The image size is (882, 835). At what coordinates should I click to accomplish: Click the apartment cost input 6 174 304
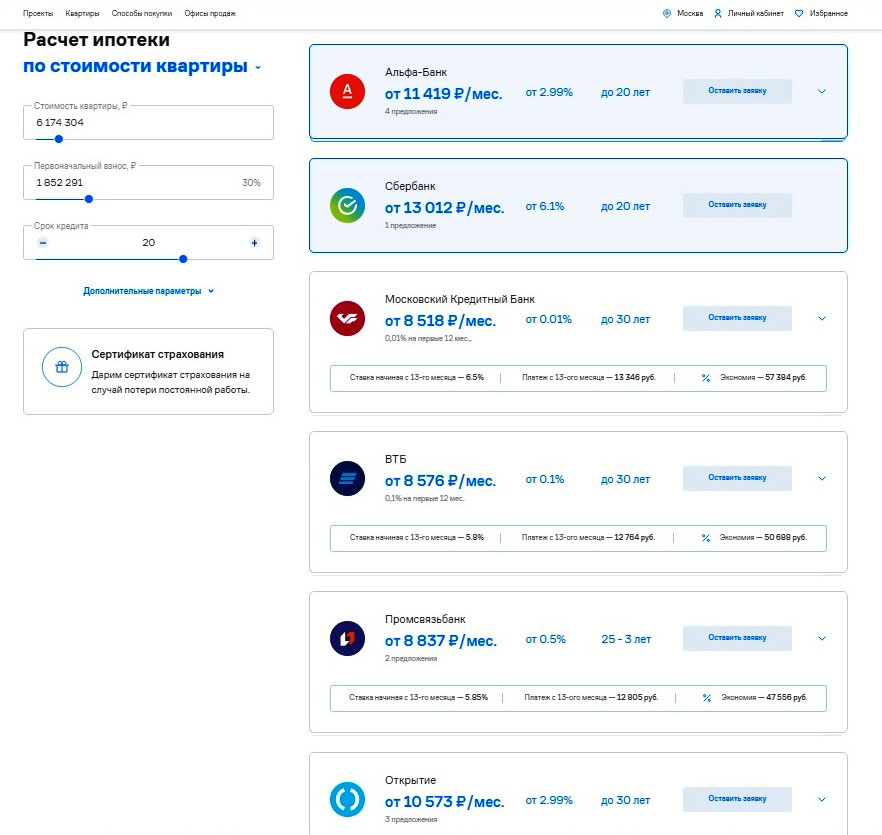(x=148, y=123)
